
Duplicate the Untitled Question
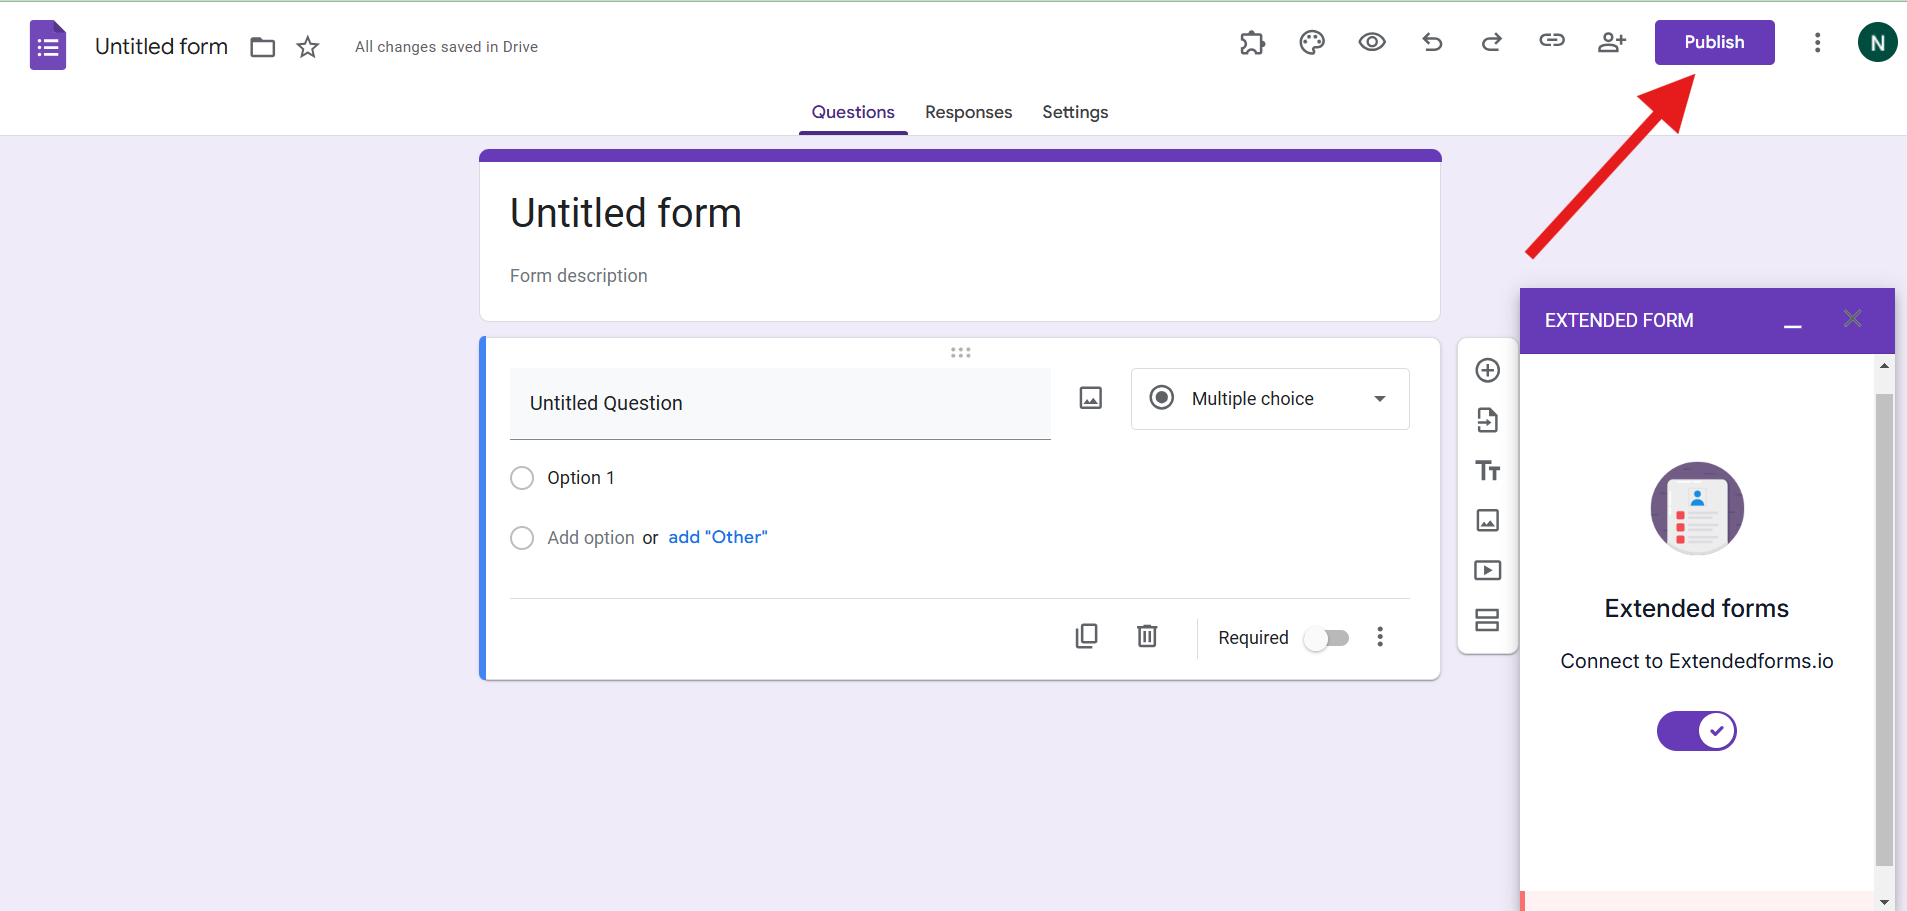pos(1086,636)
